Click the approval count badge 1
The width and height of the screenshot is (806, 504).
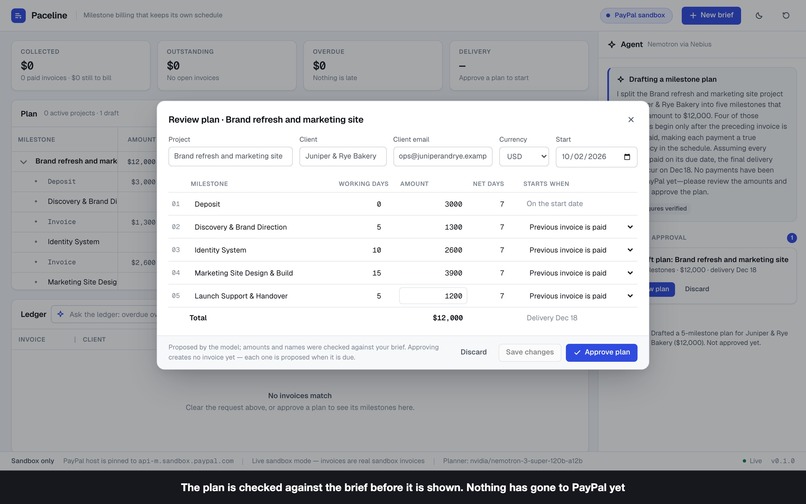[792, 238]
